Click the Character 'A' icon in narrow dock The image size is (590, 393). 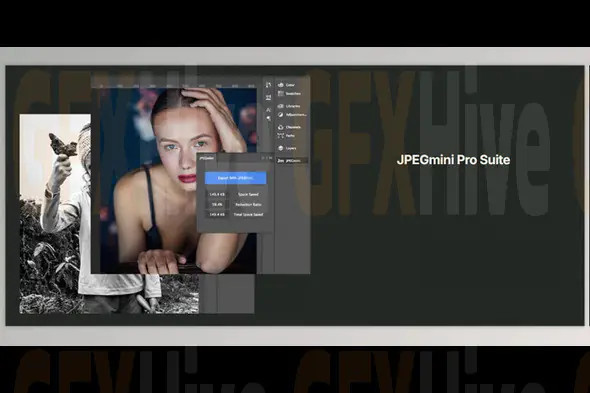click(x=268, y=110)
